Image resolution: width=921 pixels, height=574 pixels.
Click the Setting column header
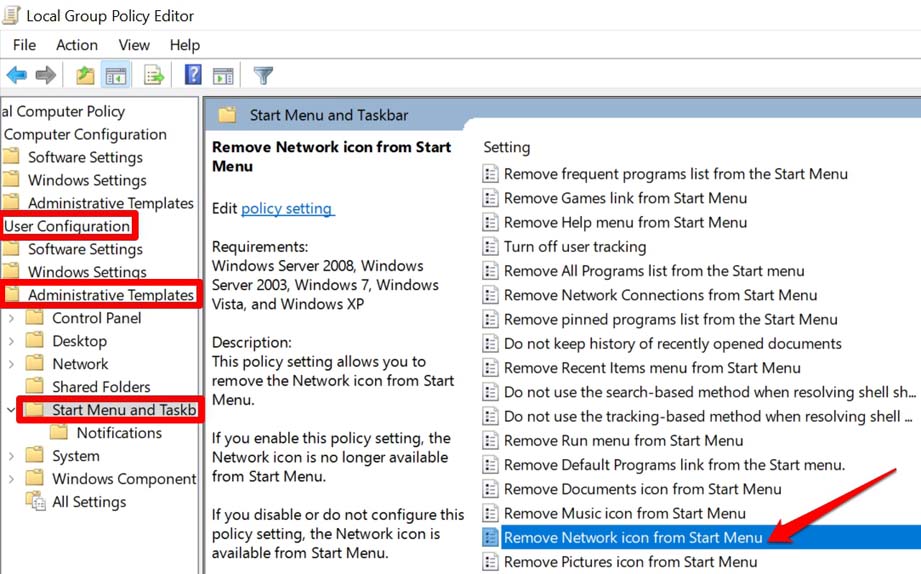pos(506,147)
